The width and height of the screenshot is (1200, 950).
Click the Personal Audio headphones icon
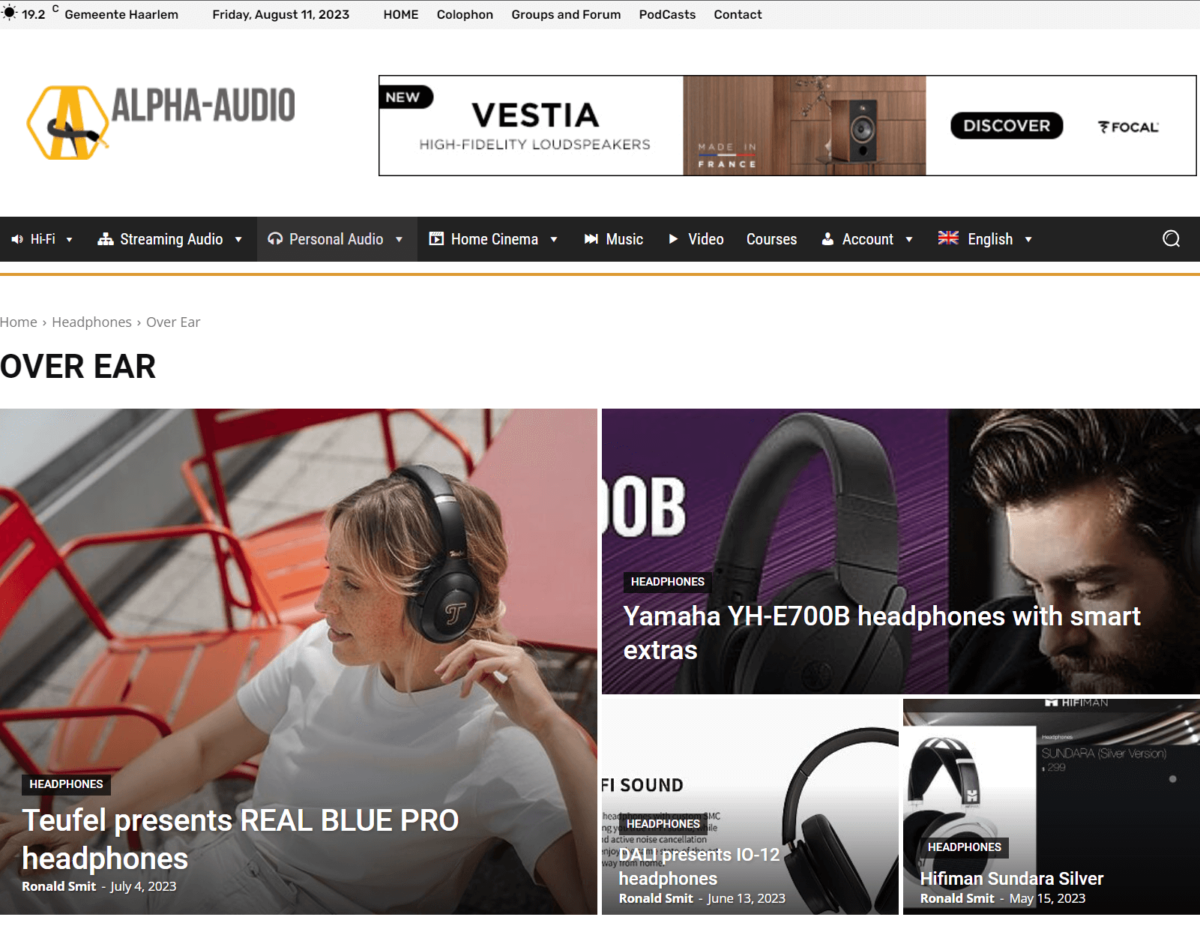275,239
